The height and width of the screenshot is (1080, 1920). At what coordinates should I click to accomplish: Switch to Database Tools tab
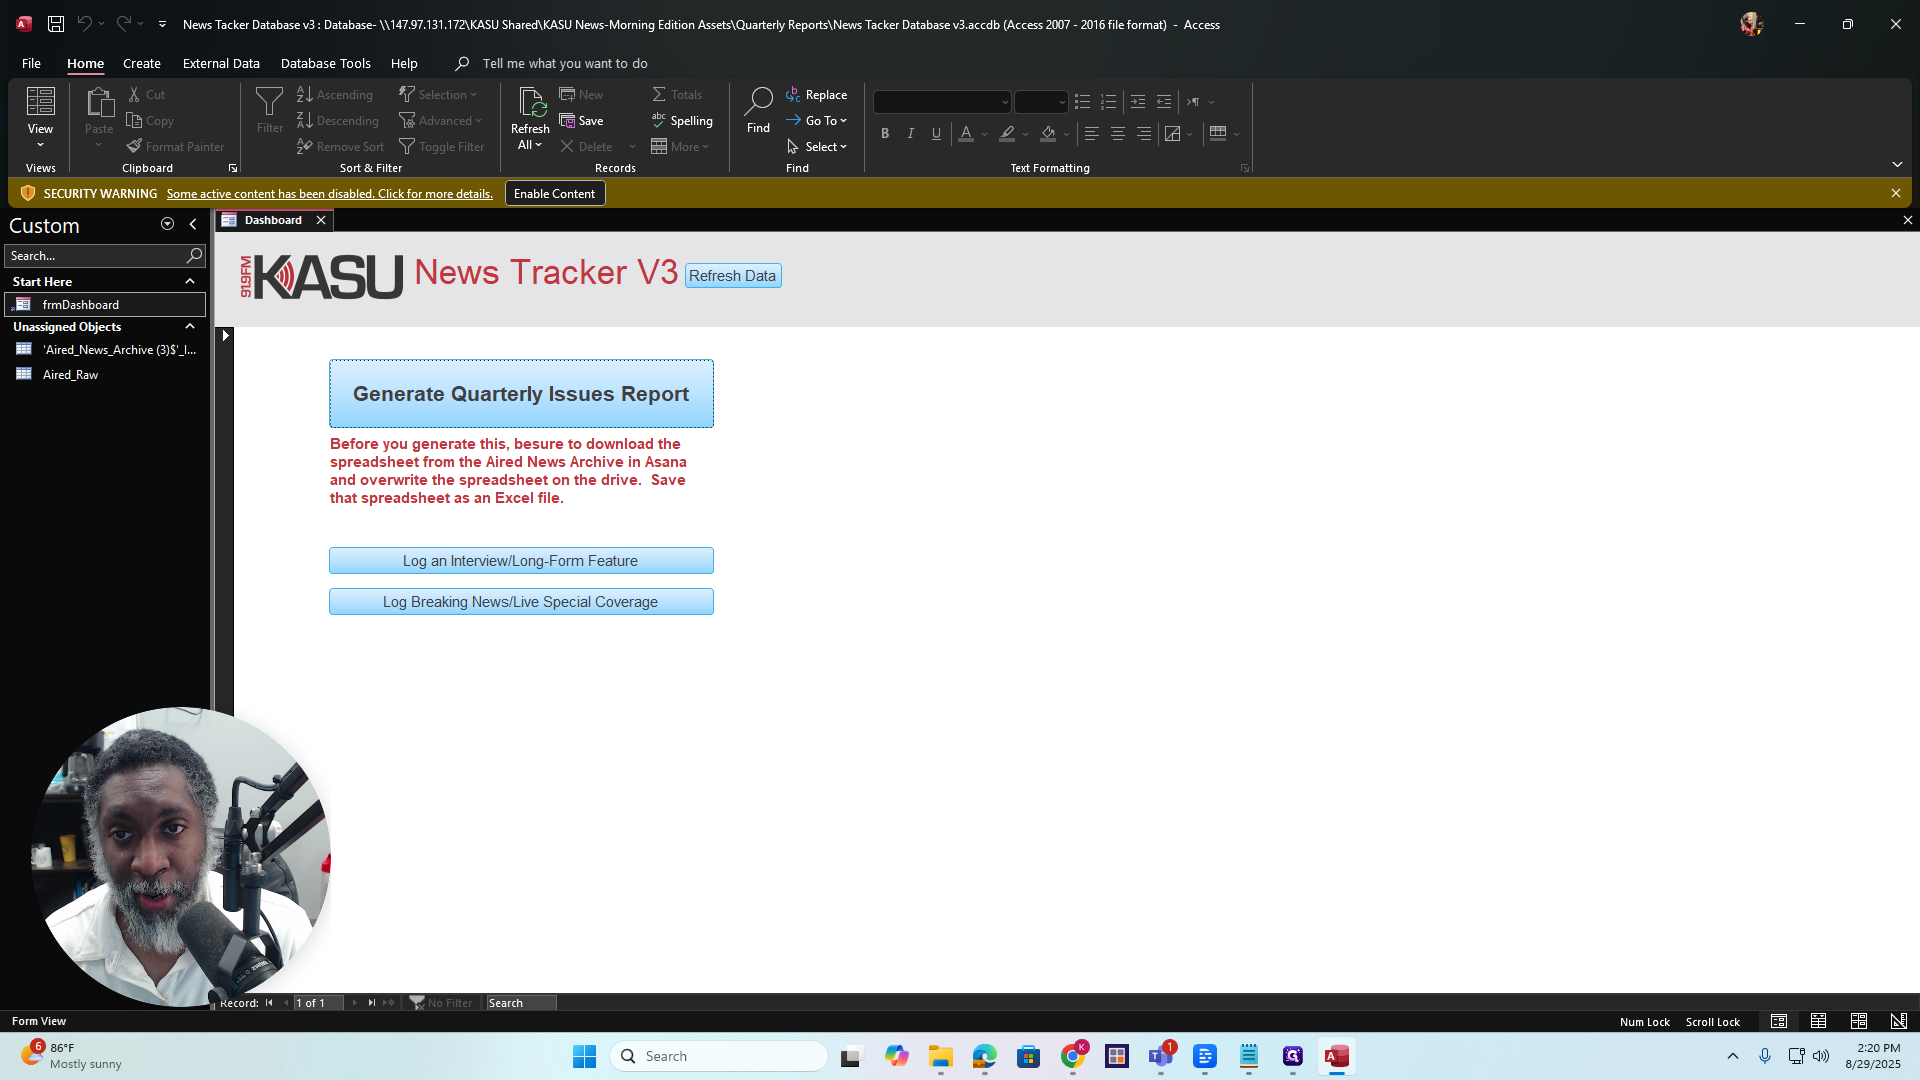pyautogui.click(x=325, y=63)
